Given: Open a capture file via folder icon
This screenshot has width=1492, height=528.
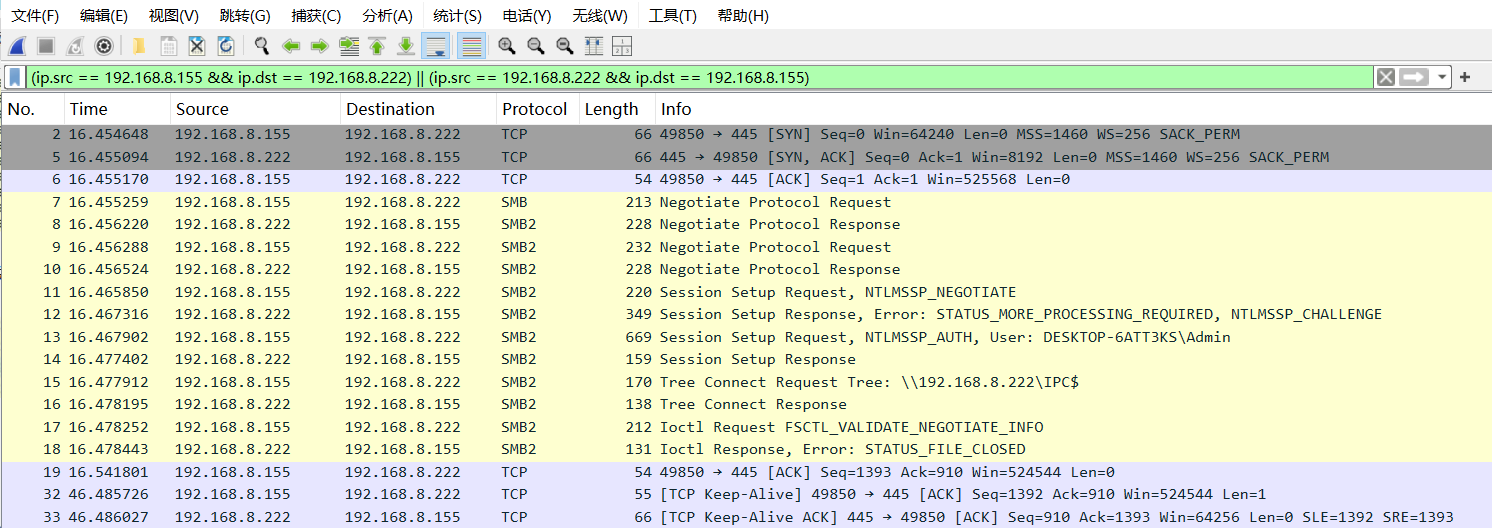Looking at the screenshot, I should click(139, 46).
